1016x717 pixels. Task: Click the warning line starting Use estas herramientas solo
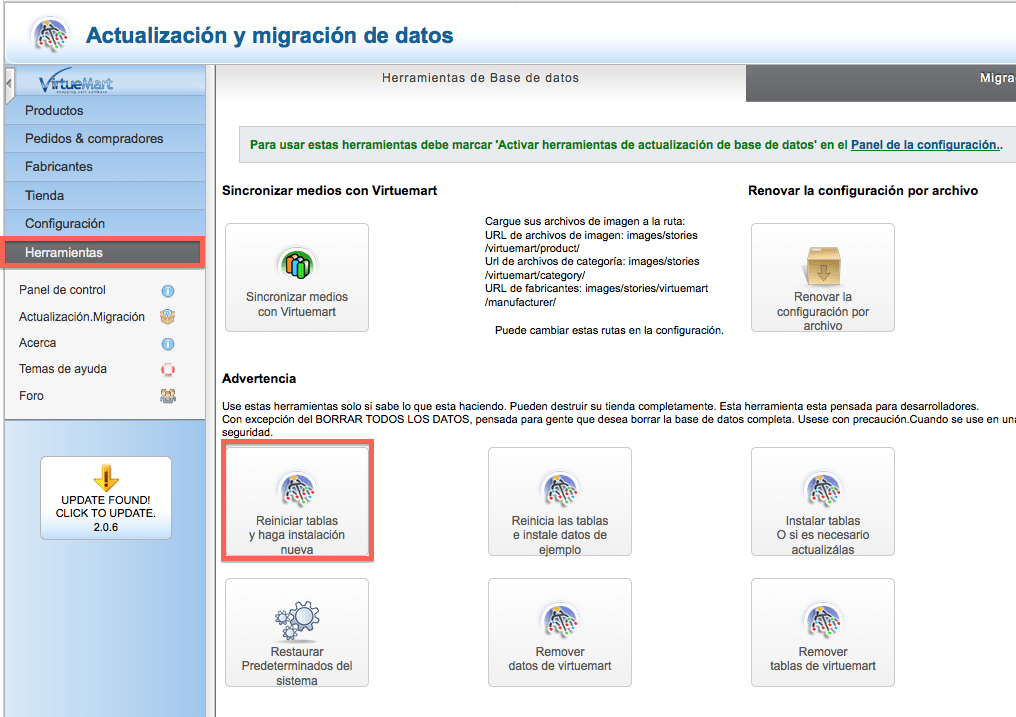pyautogui.click(x=600, y=406)
